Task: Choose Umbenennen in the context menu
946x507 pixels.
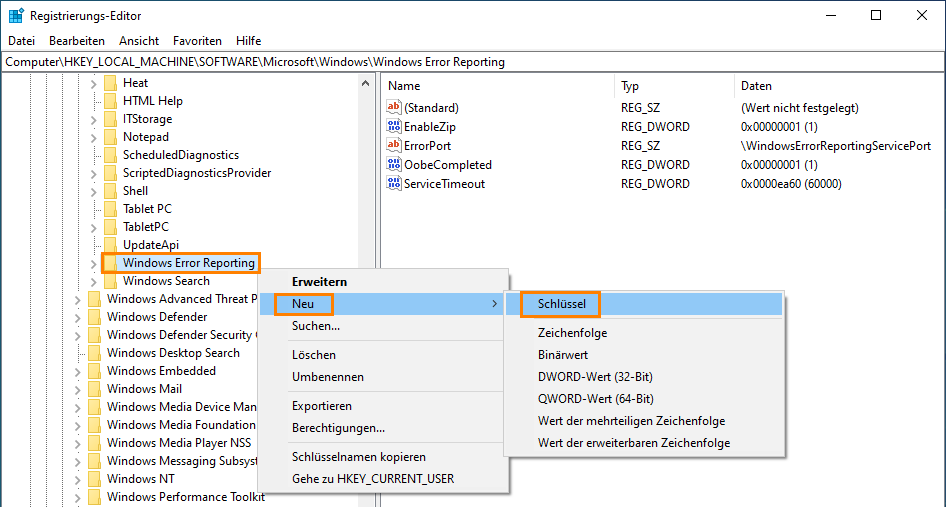Action: pyautogui.click(x=384, y=377)
